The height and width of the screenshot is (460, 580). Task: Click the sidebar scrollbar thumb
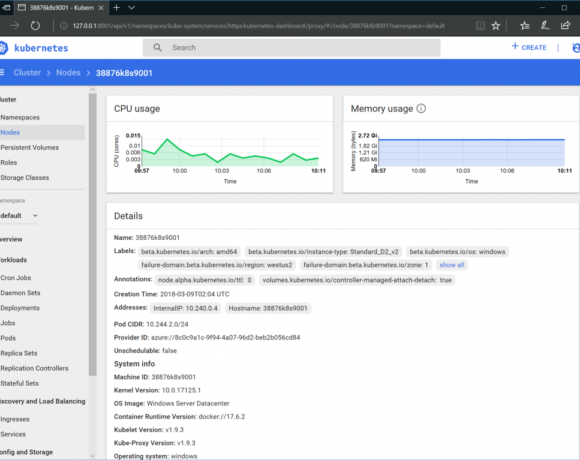(92, 234)
